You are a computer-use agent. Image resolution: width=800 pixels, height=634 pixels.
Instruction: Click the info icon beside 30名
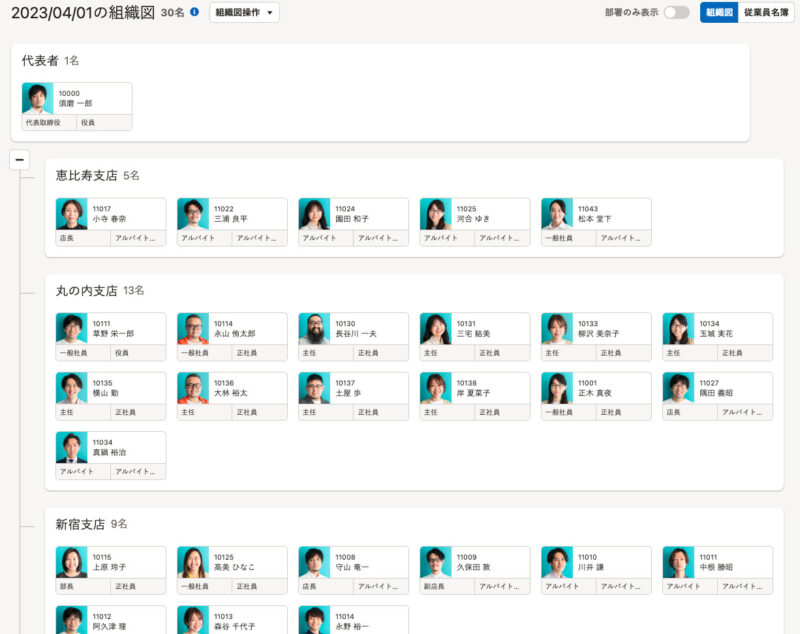point(194,13)
